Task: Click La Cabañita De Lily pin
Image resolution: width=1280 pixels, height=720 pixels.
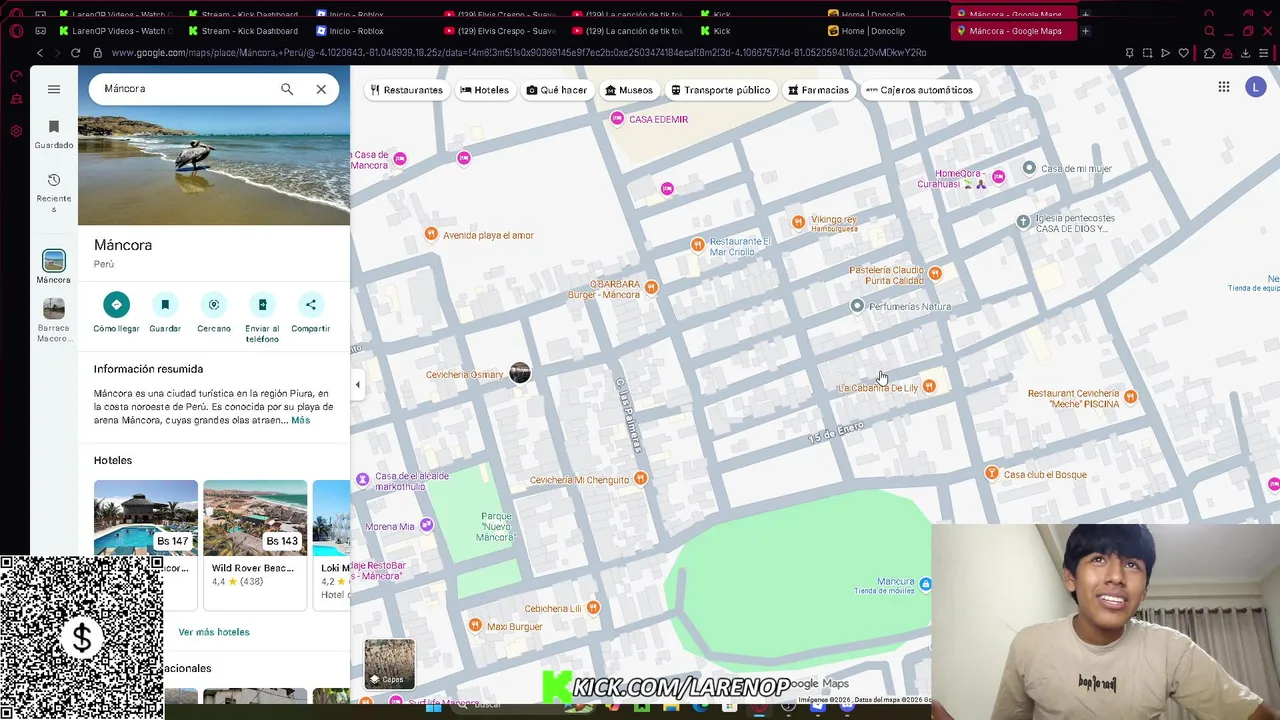Action: pos(929,386)
